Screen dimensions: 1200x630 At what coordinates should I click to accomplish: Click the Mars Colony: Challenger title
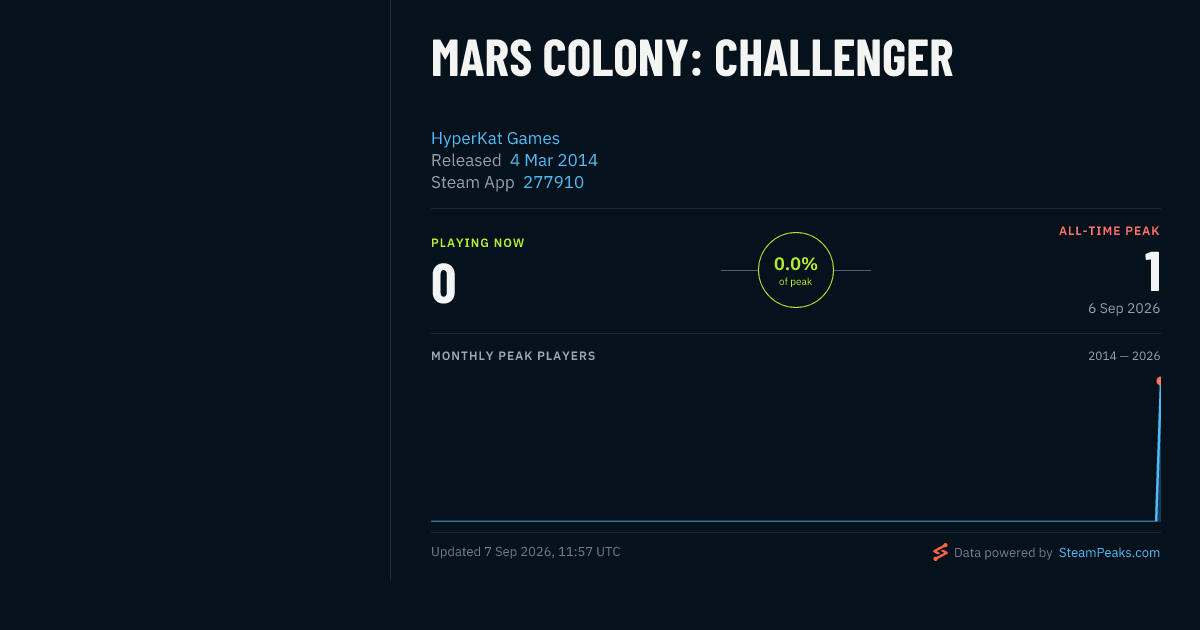(692, 58)
